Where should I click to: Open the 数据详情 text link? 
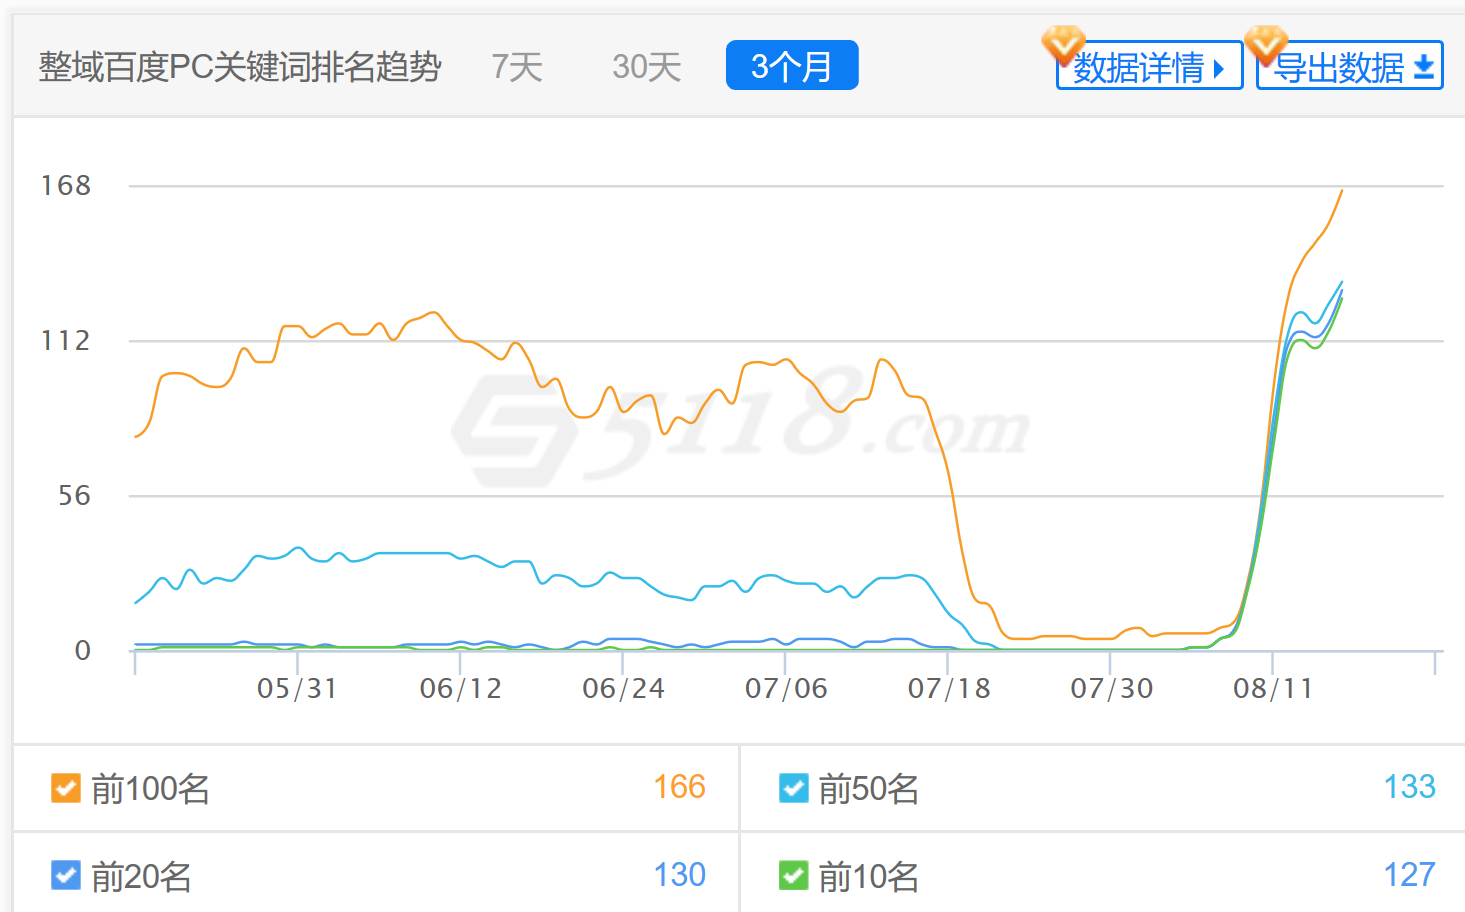1138,68
